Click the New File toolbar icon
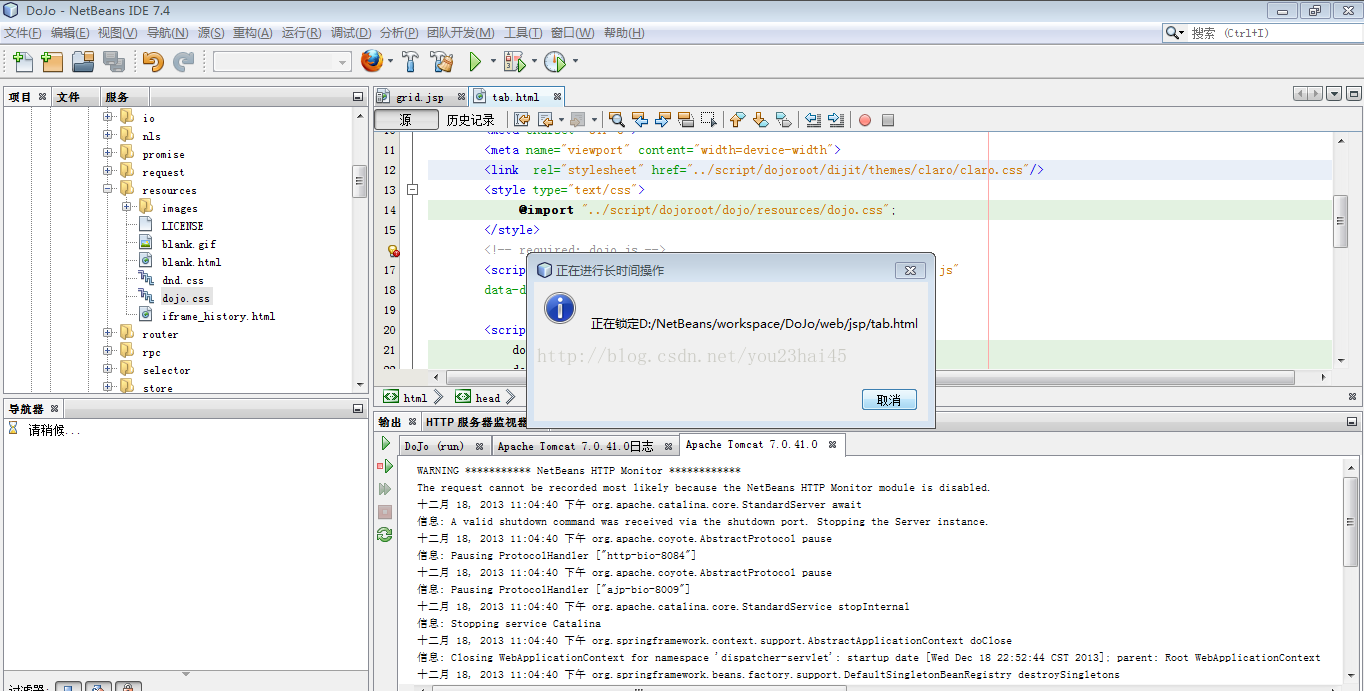The height and width of the screenshot is (691, 1364). coord(22,62)
